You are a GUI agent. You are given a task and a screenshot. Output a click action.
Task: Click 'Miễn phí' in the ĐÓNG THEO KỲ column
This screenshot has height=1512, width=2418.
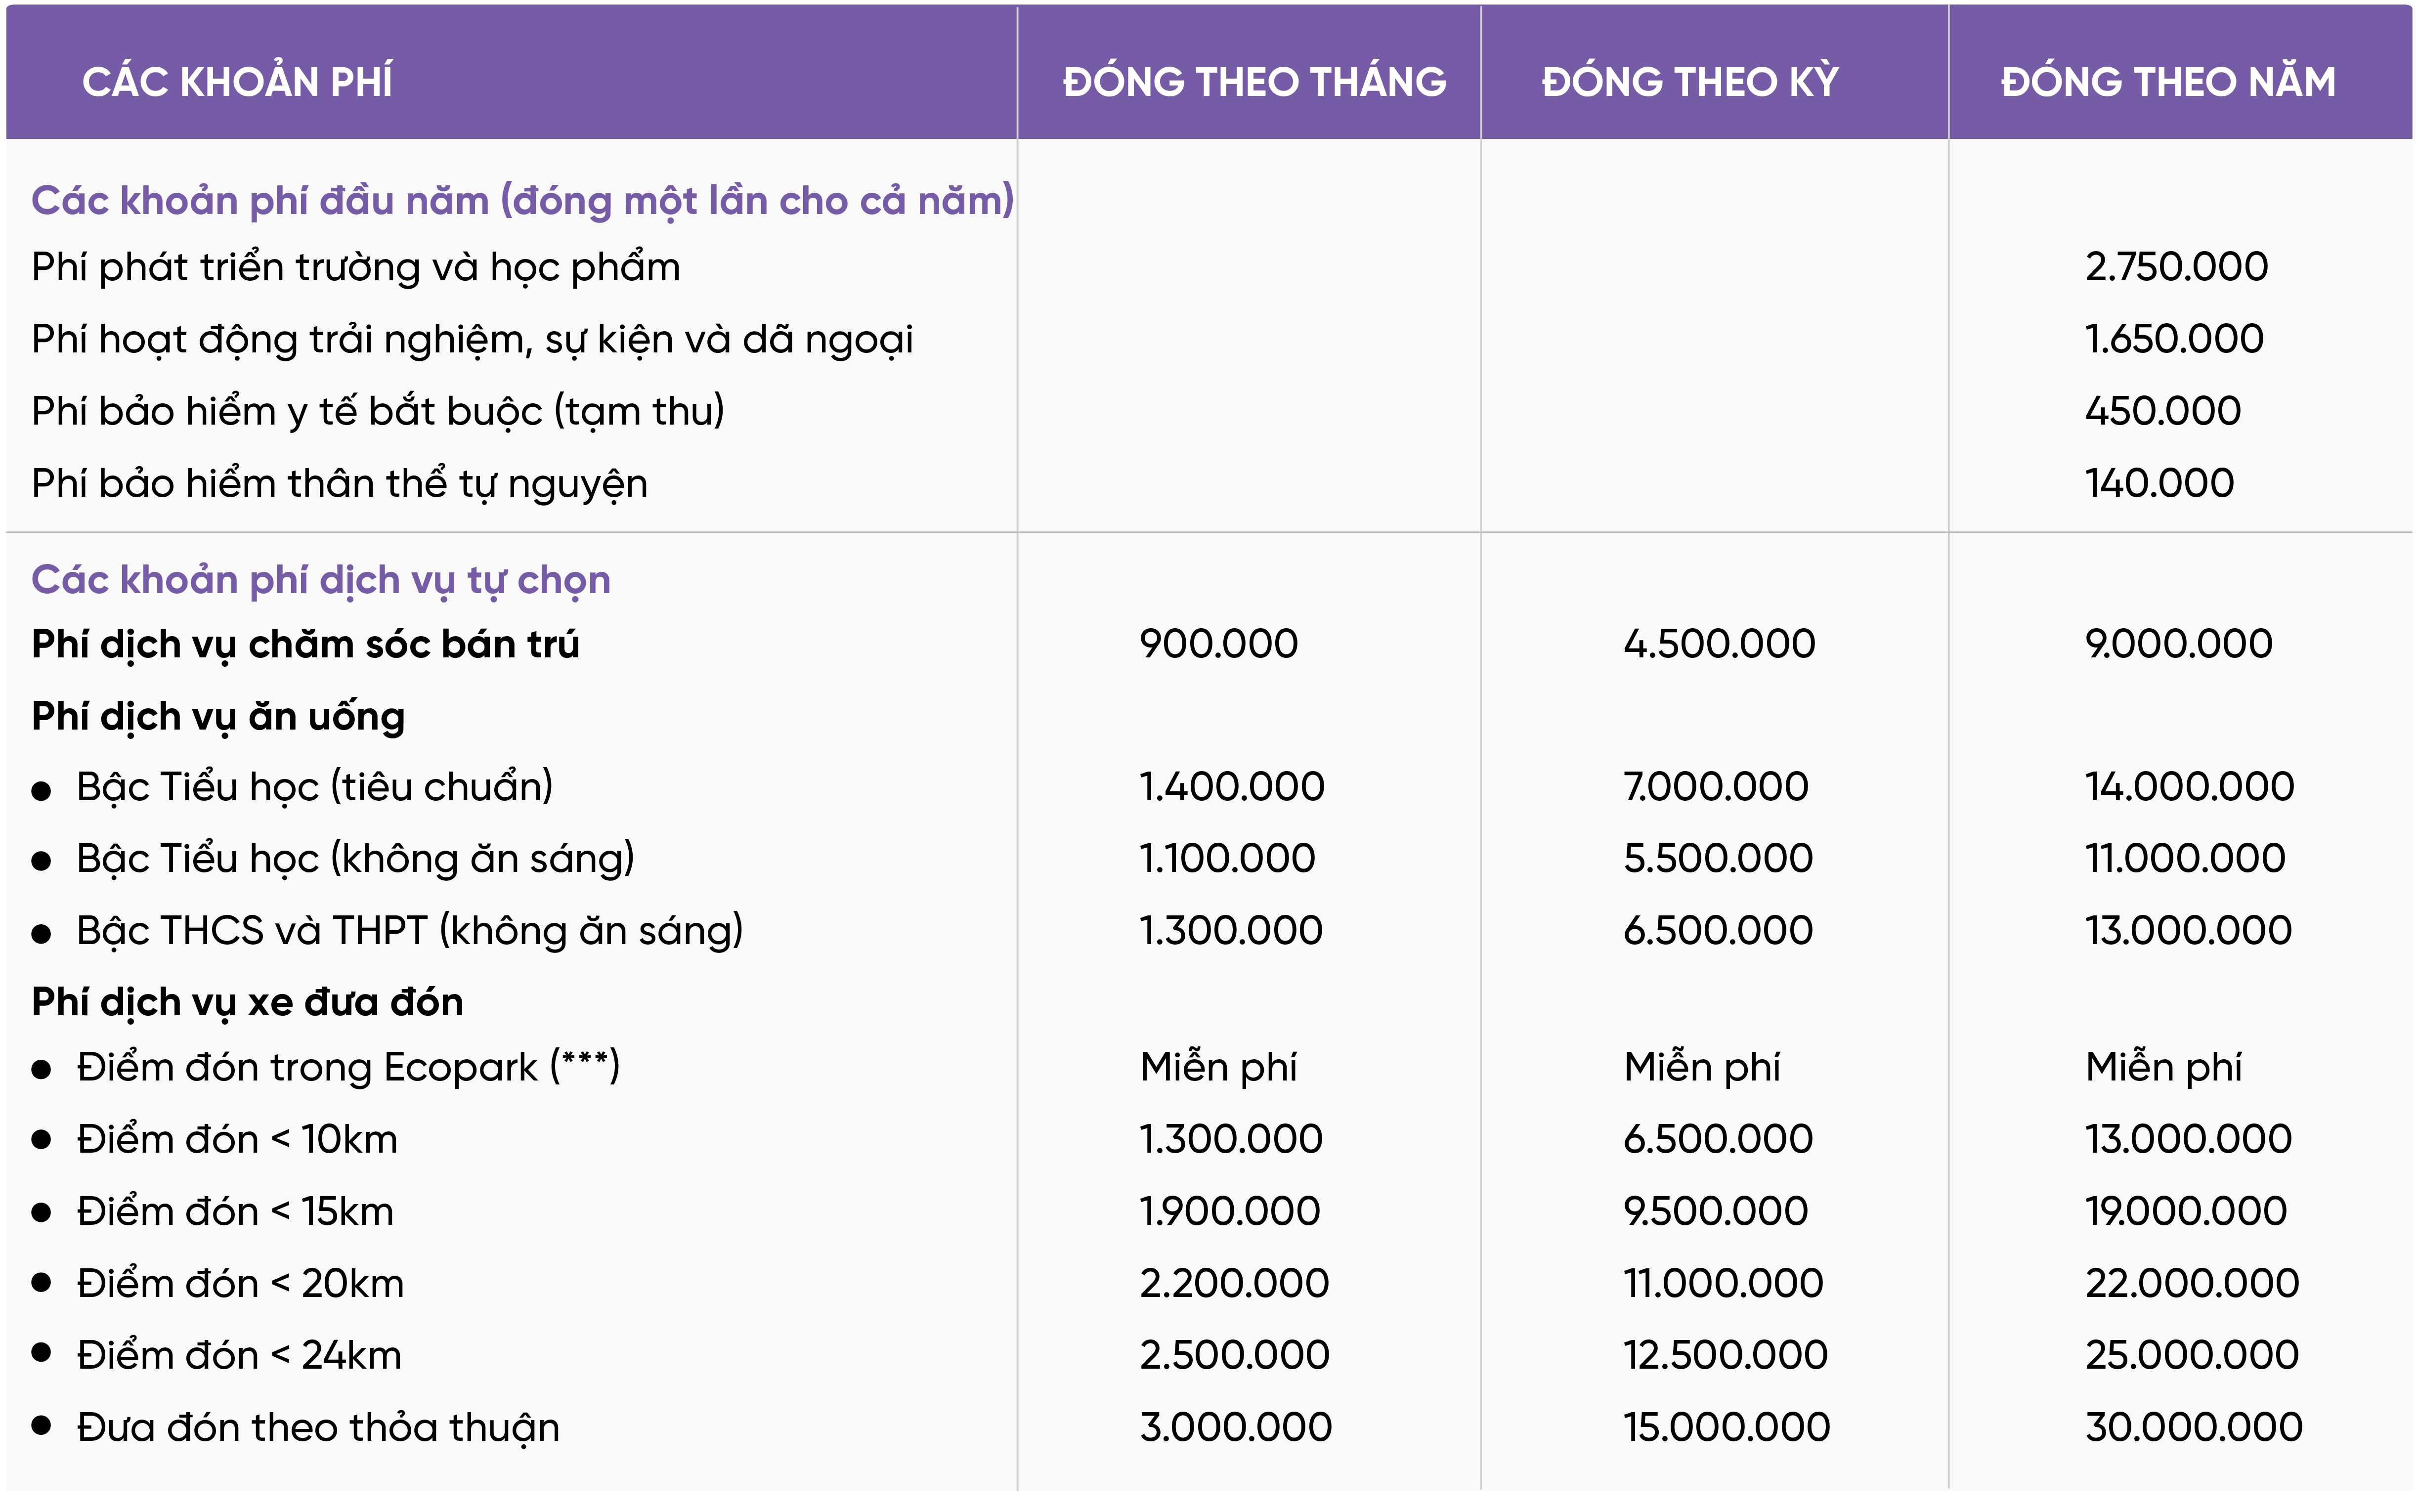tap(1701, 1067)
